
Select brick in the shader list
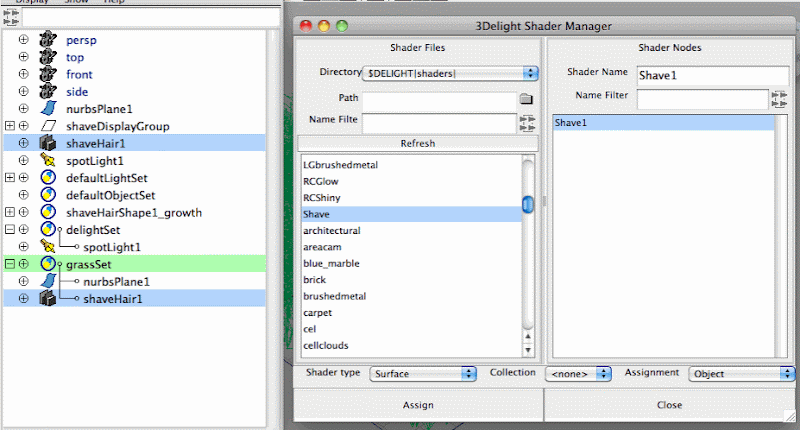coord(314,280)
